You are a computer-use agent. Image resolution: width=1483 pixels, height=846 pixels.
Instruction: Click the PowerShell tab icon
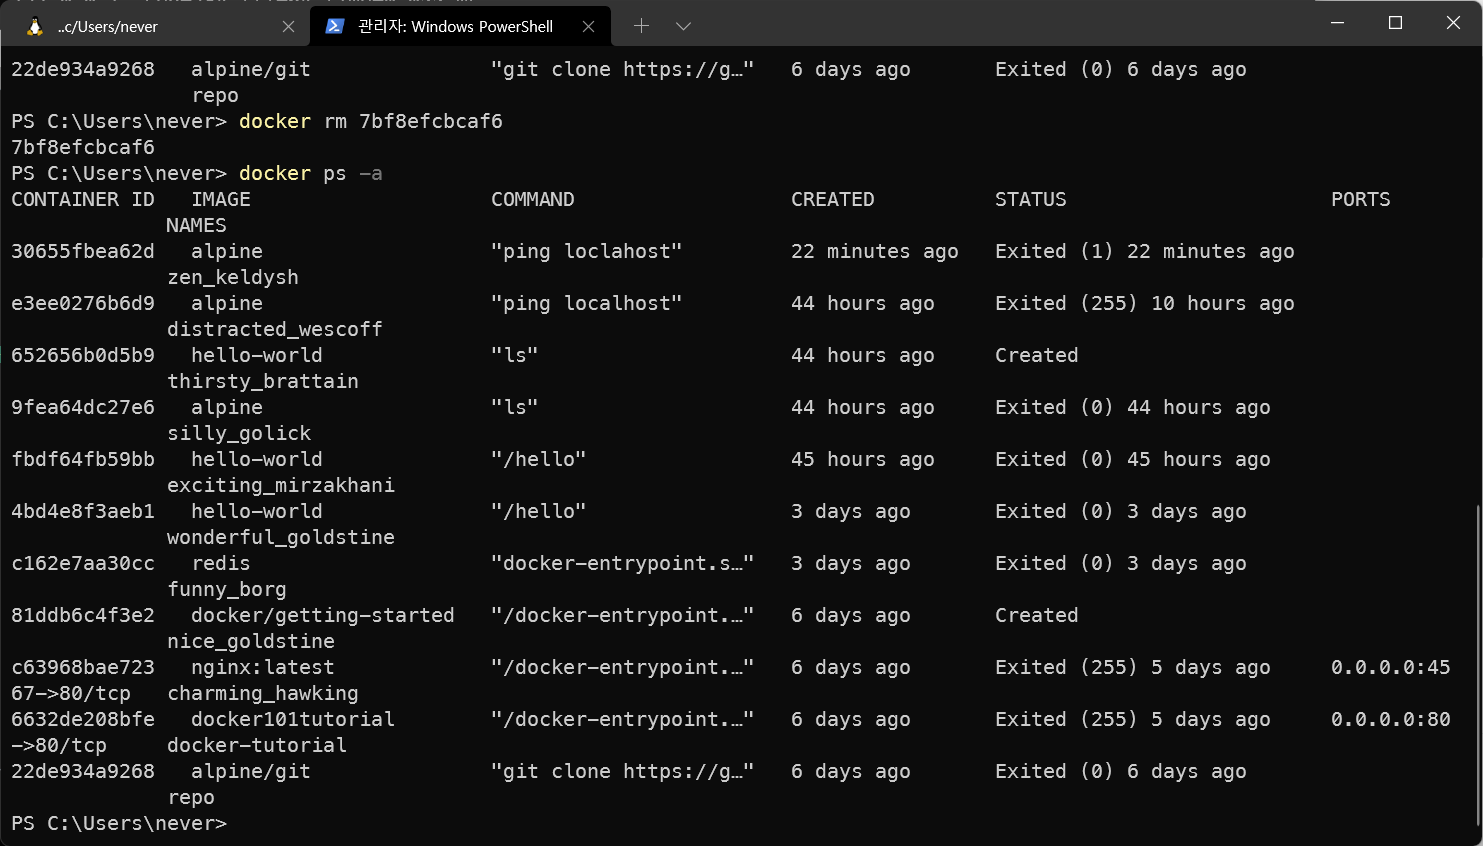tap(336, 26)
